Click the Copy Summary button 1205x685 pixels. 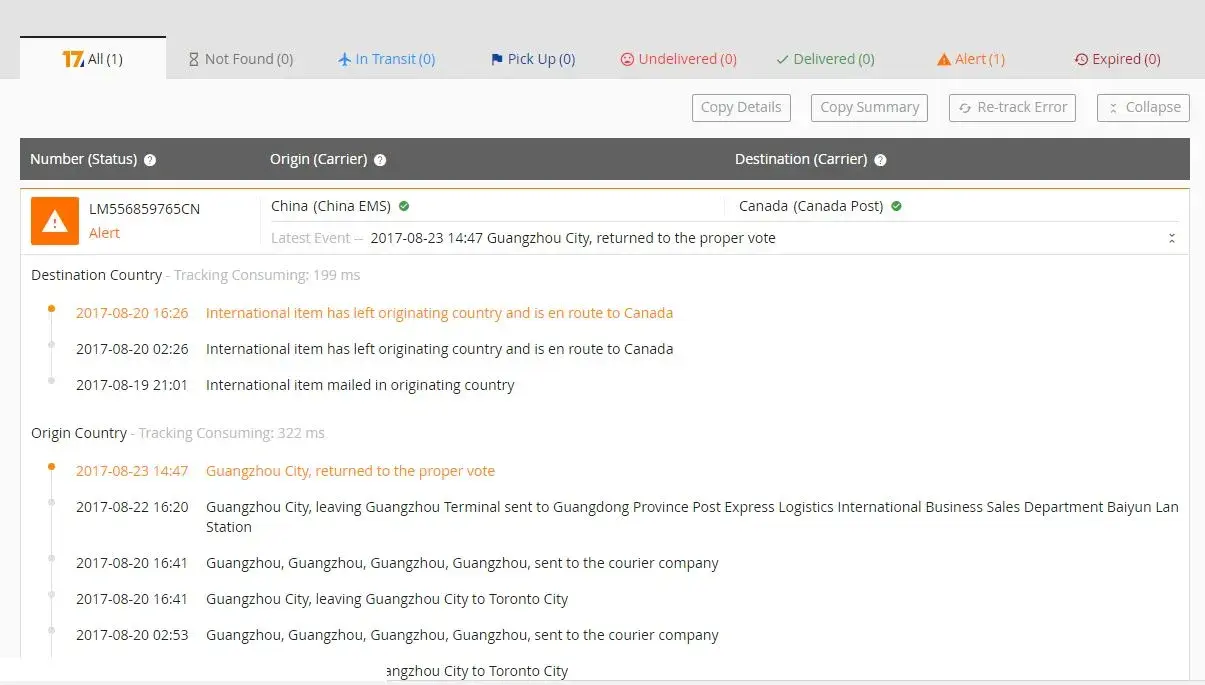[x=869, y=108]
